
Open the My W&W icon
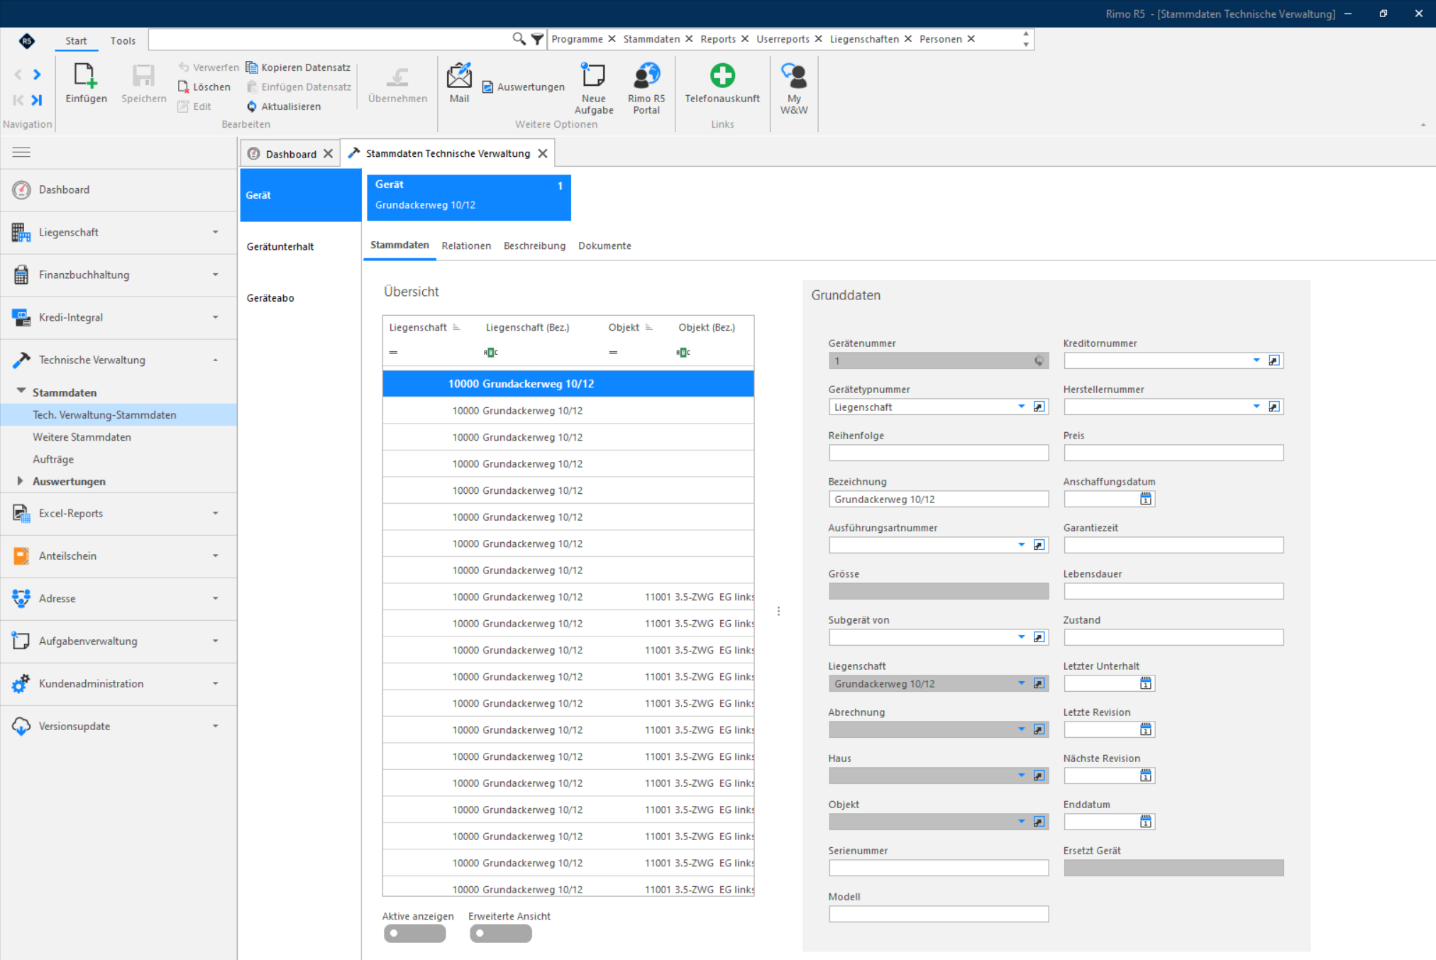794,76
